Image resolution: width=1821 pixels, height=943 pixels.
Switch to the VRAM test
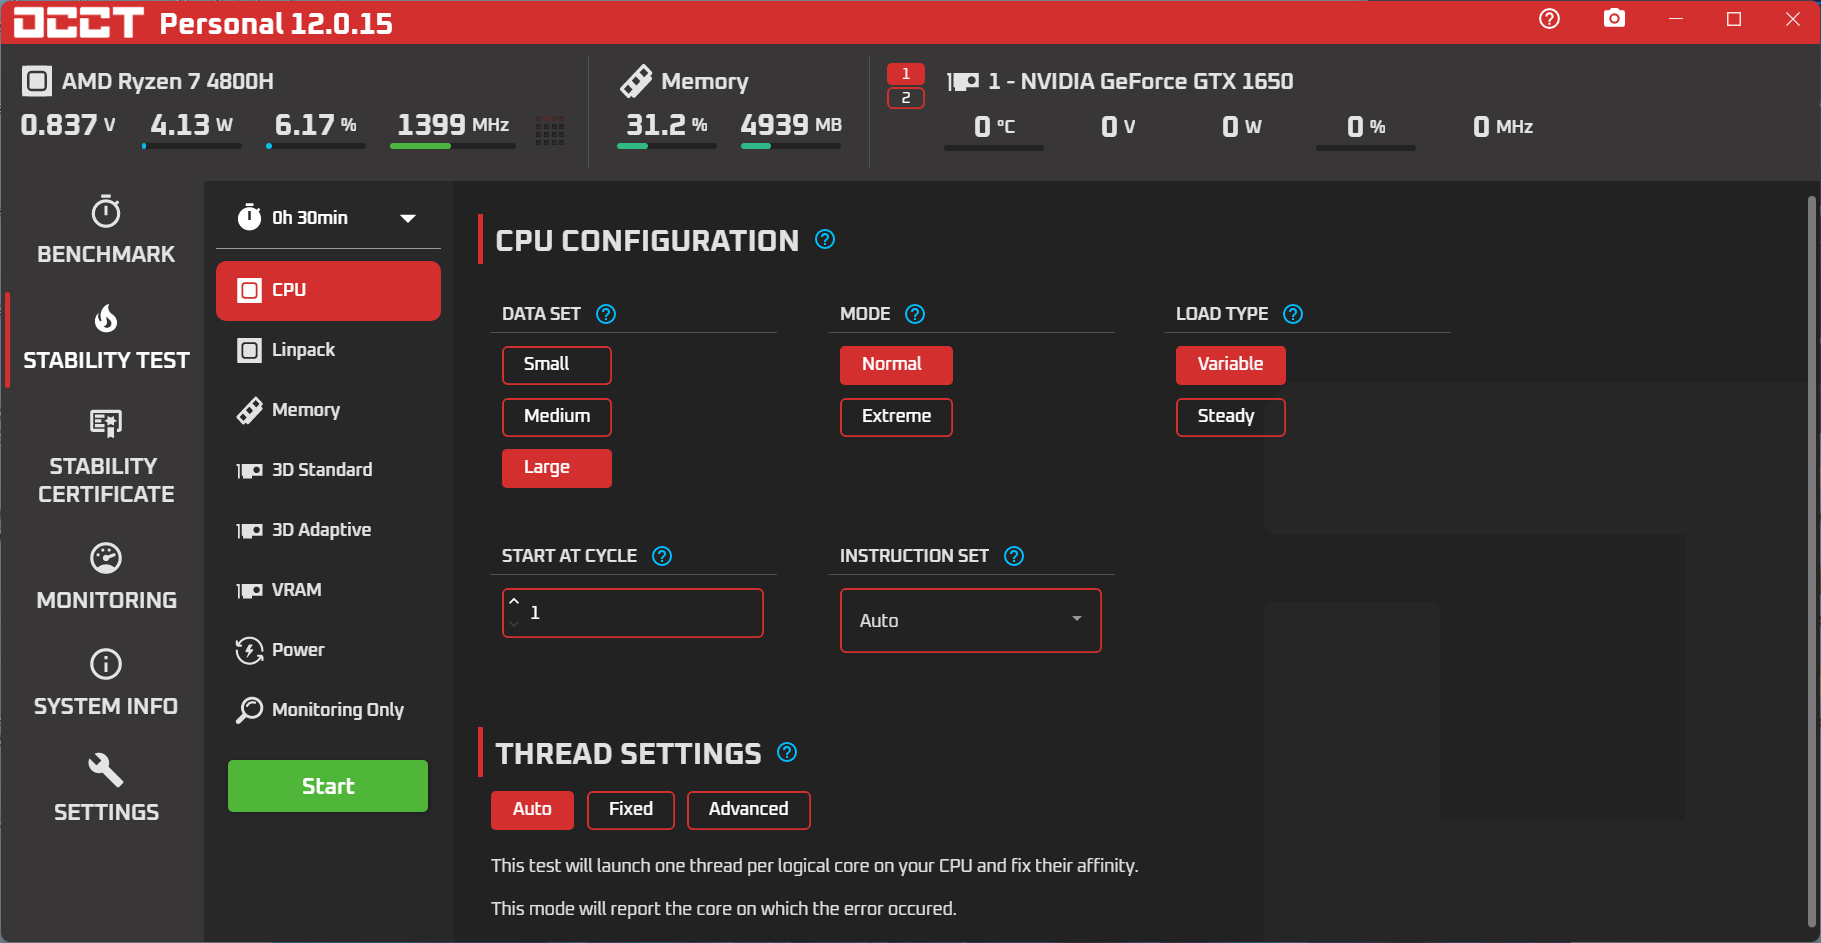(x=328, y=590)
